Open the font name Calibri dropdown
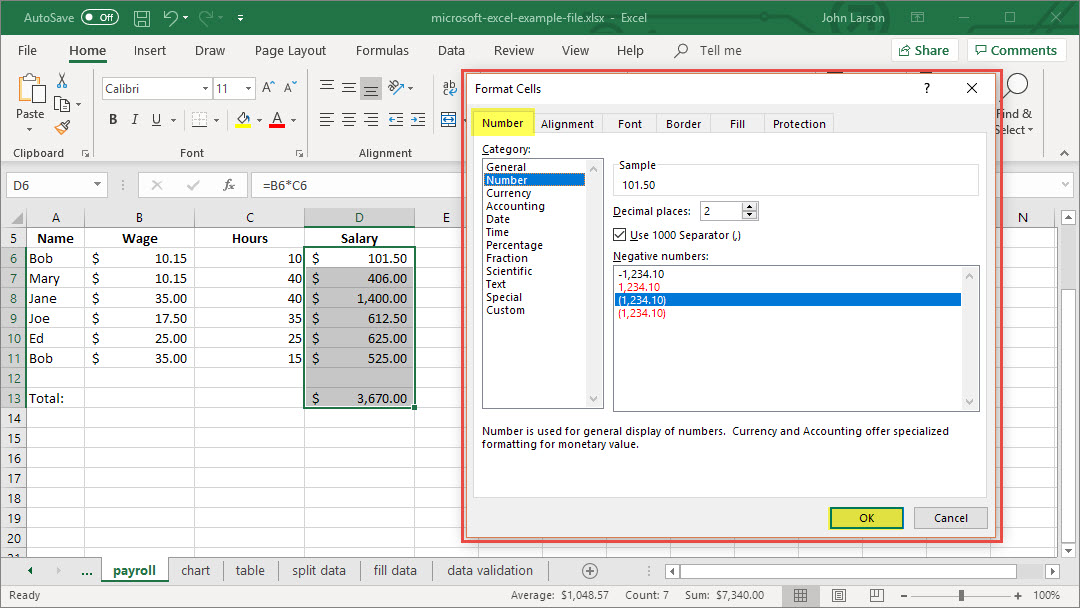Screen dimensions: 1080x608 (x=205, y=89)
